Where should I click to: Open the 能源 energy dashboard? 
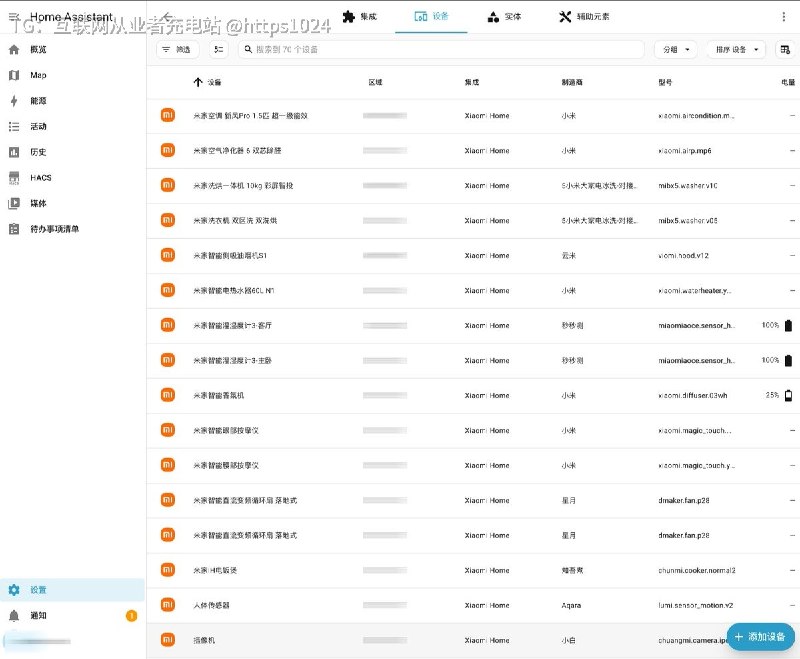(x=72, y=100)
